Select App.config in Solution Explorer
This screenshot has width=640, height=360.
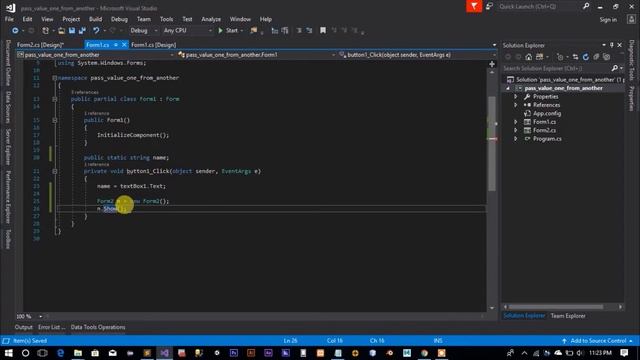tap(547, 113)
